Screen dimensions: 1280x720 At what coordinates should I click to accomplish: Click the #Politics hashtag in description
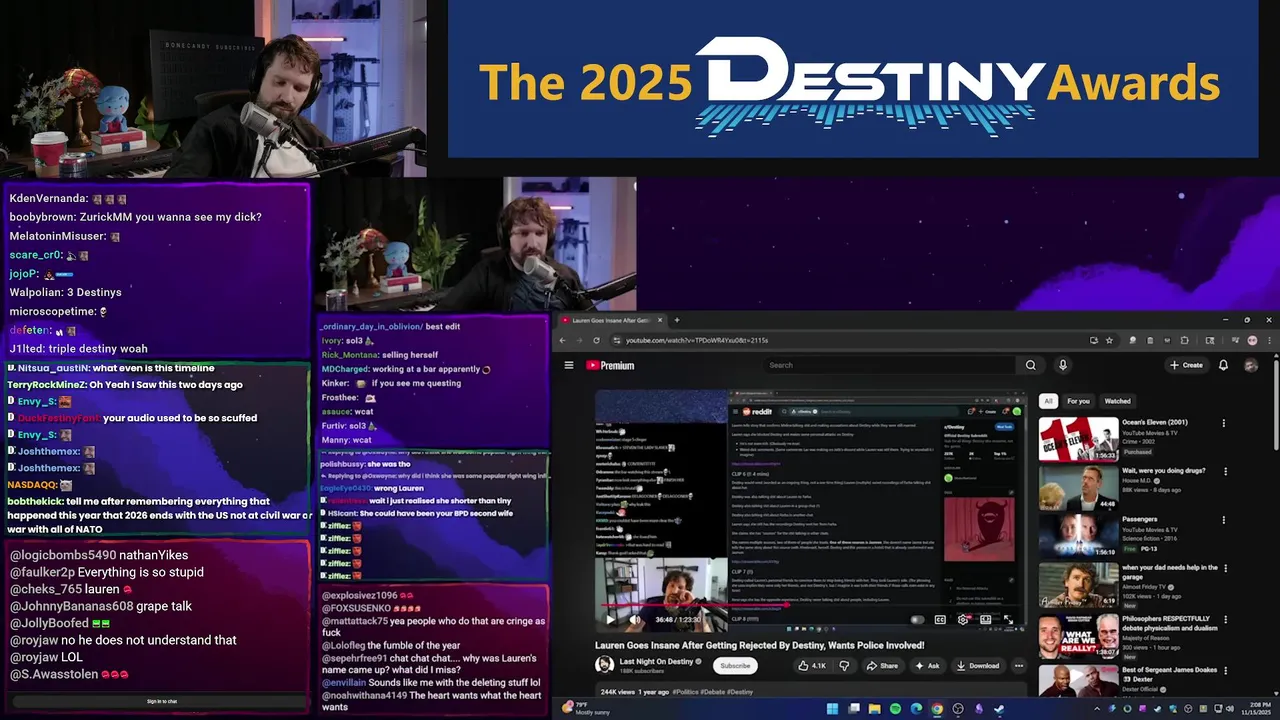tap(686, 692)
